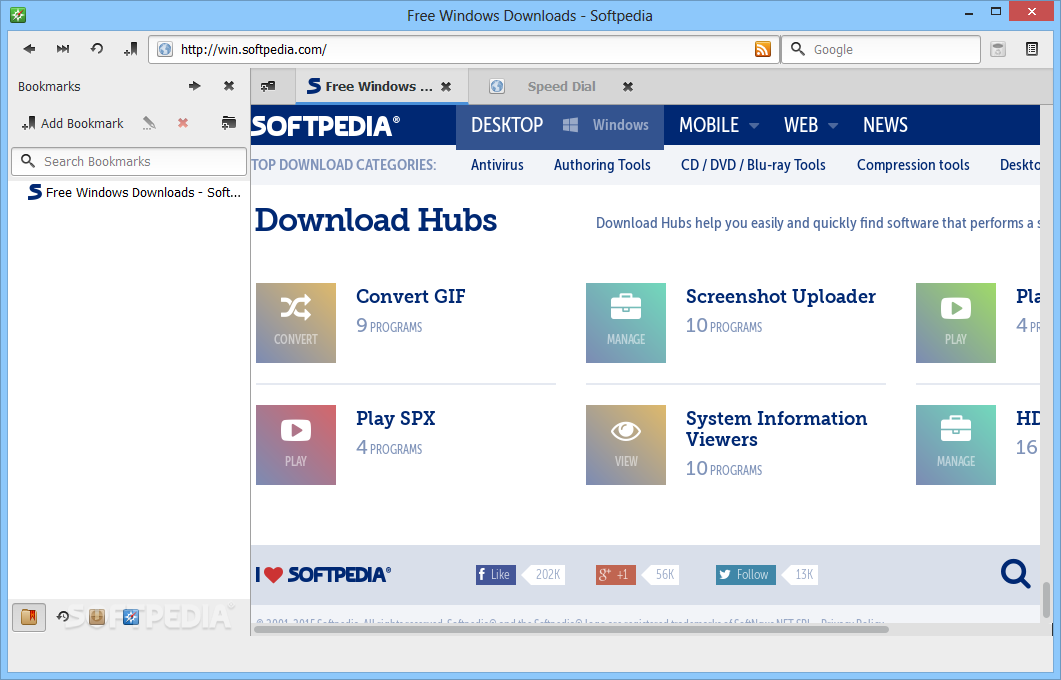Bookmark page via navigation toolbar bookmark icon
The image size is (1061, 680).
point(131,49)
